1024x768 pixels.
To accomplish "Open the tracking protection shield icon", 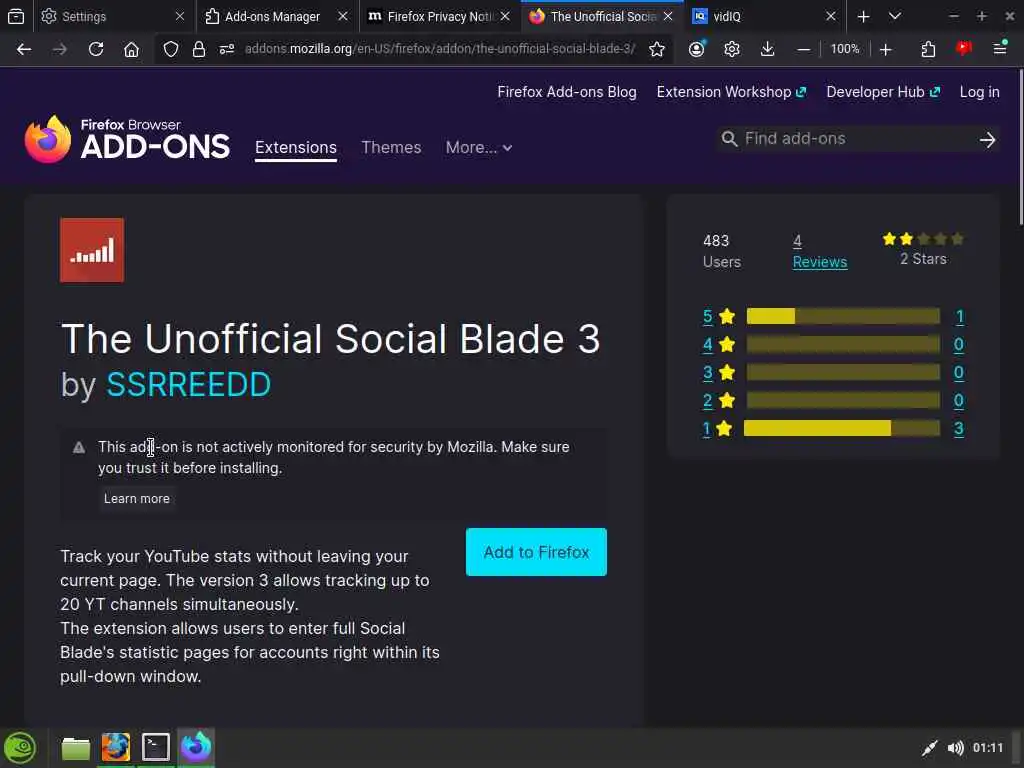I will (170, 49).
